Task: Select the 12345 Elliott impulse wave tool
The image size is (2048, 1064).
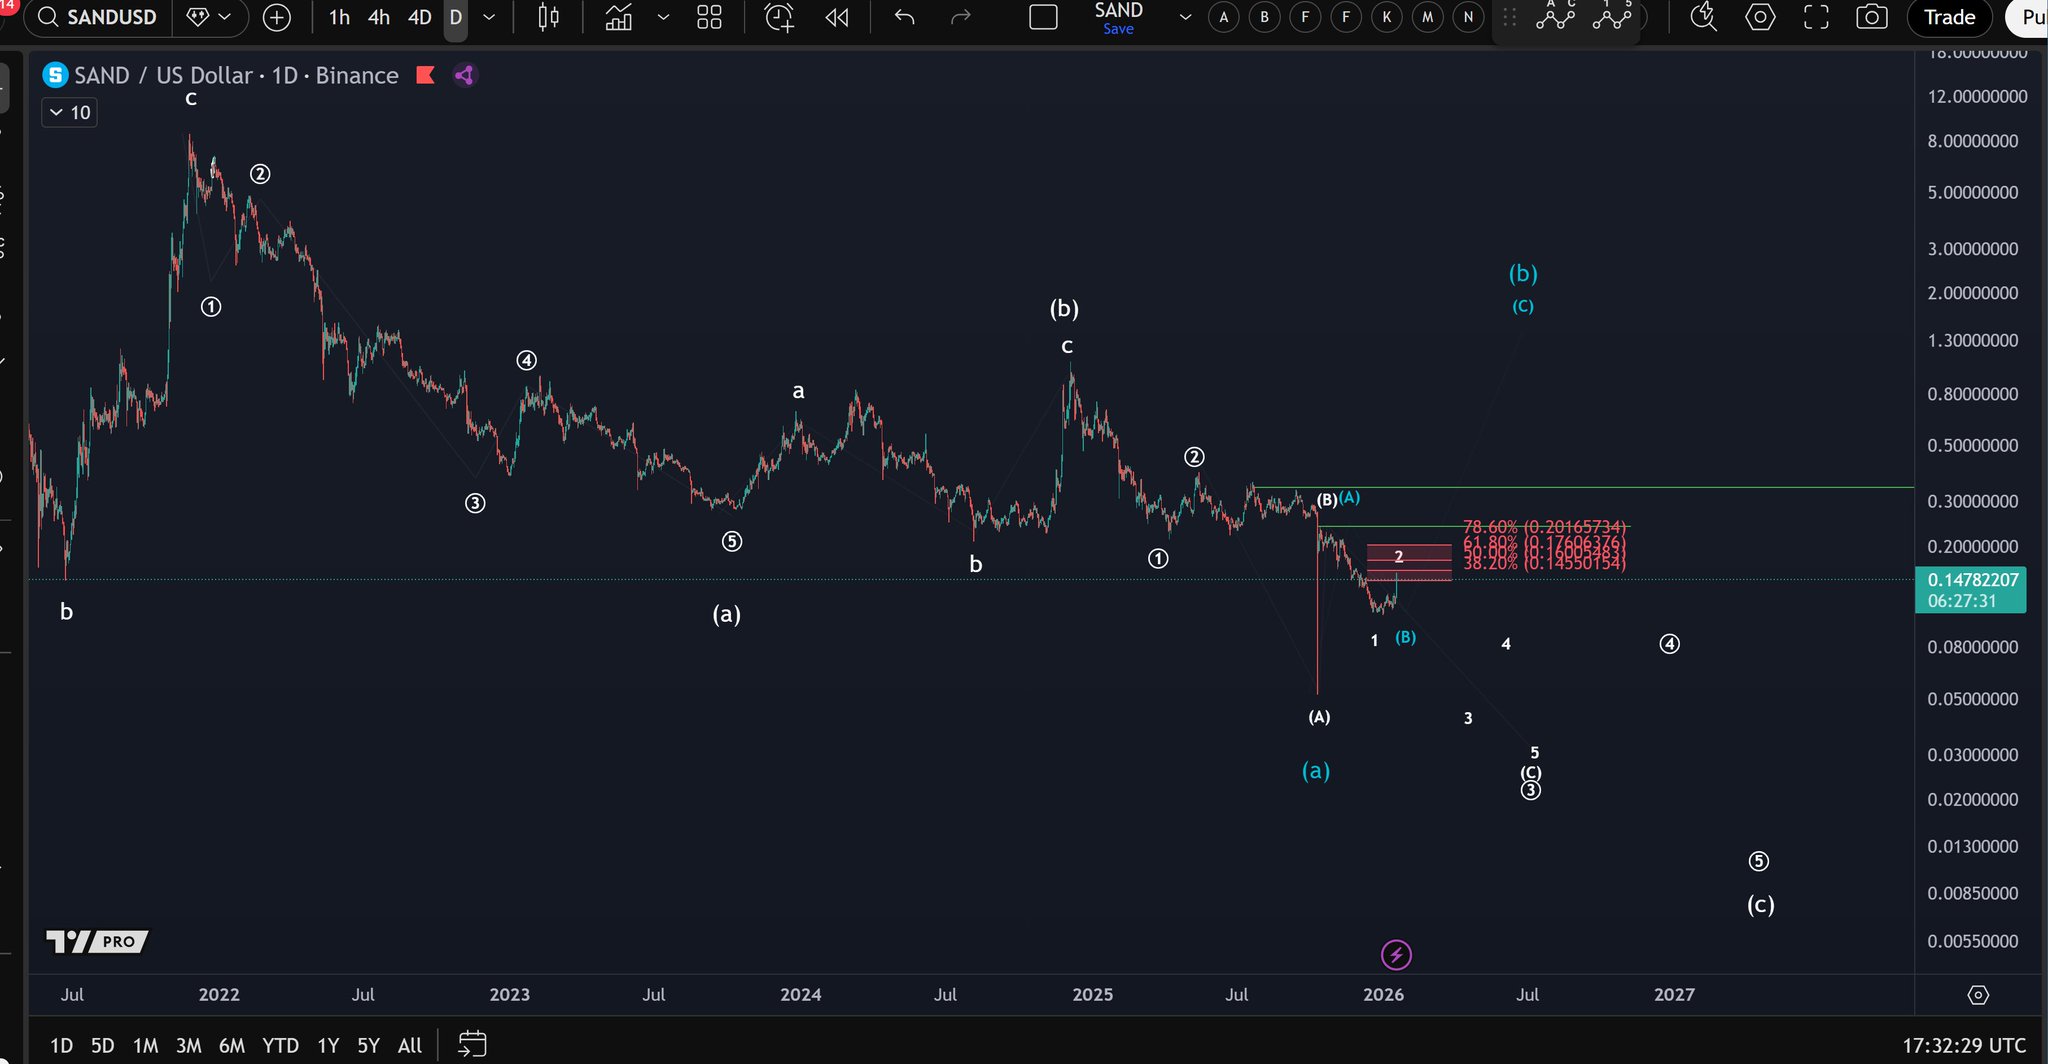Action: click(1612, 17)
